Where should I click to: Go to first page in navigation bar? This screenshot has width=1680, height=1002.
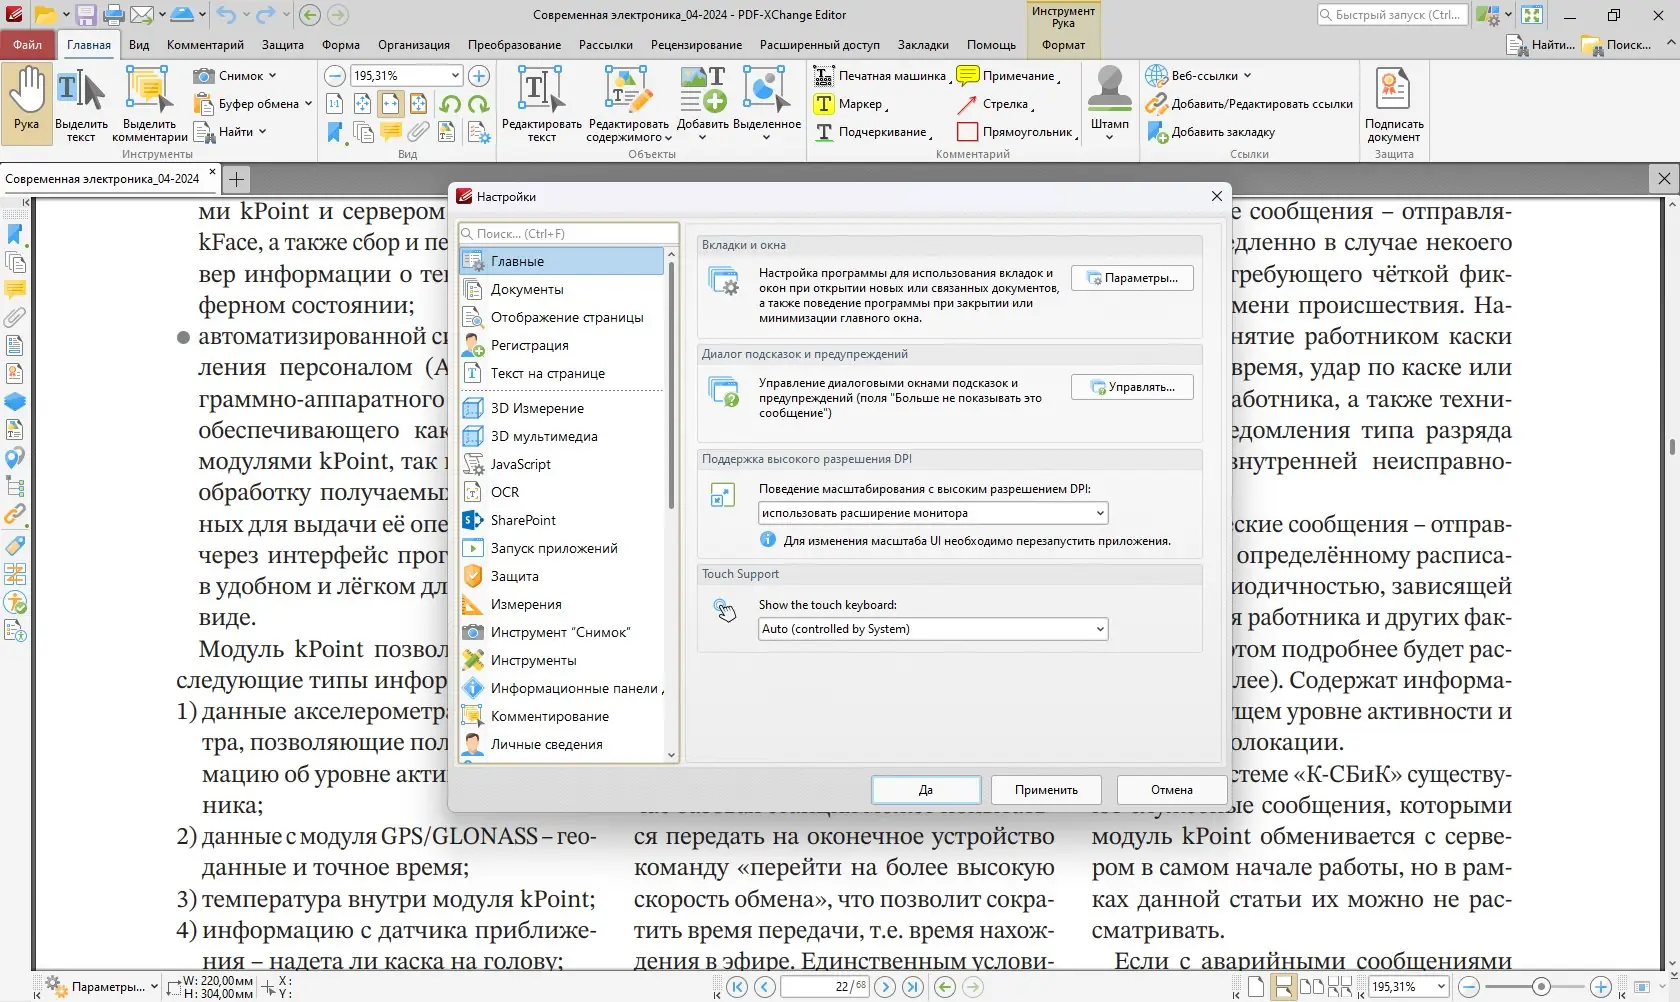[737, 987]
